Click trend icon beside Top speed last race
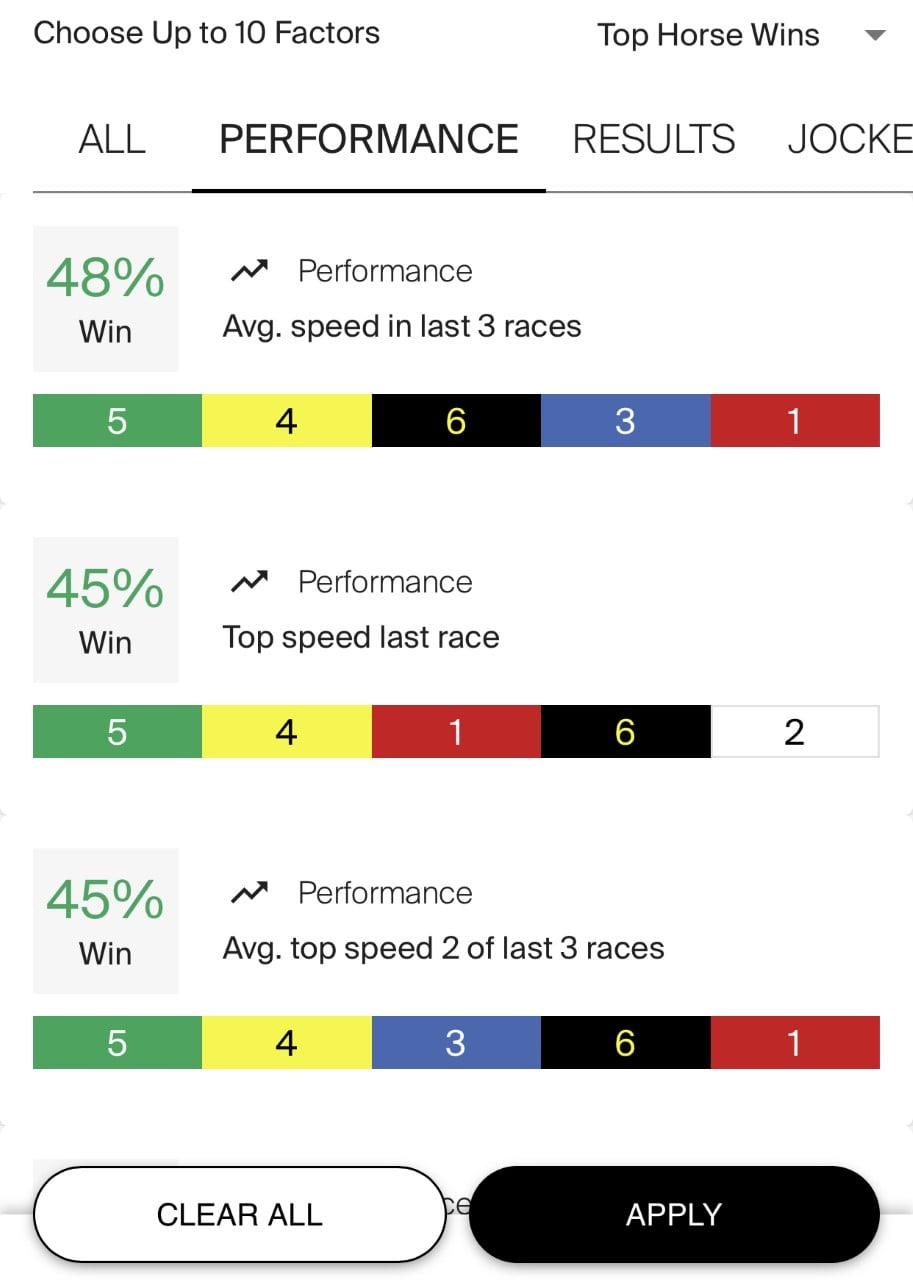This screenshot has width=913, height=1280. (249, 582)
